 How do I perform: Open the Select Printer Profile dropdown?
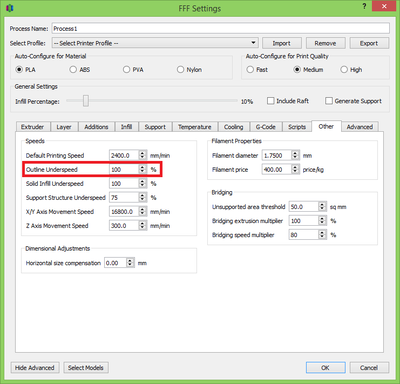click(155, 43)
